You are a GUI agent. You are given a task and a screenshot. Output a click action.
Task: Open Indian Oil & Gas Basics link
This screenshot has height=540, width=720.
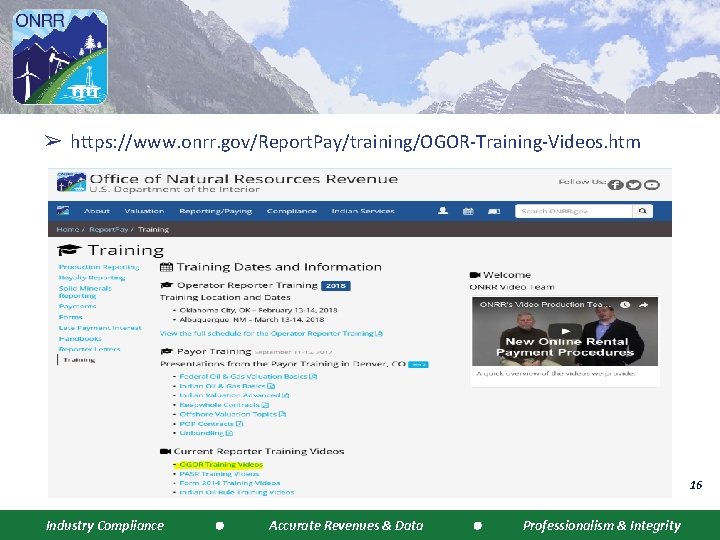(x=227, y=386)
